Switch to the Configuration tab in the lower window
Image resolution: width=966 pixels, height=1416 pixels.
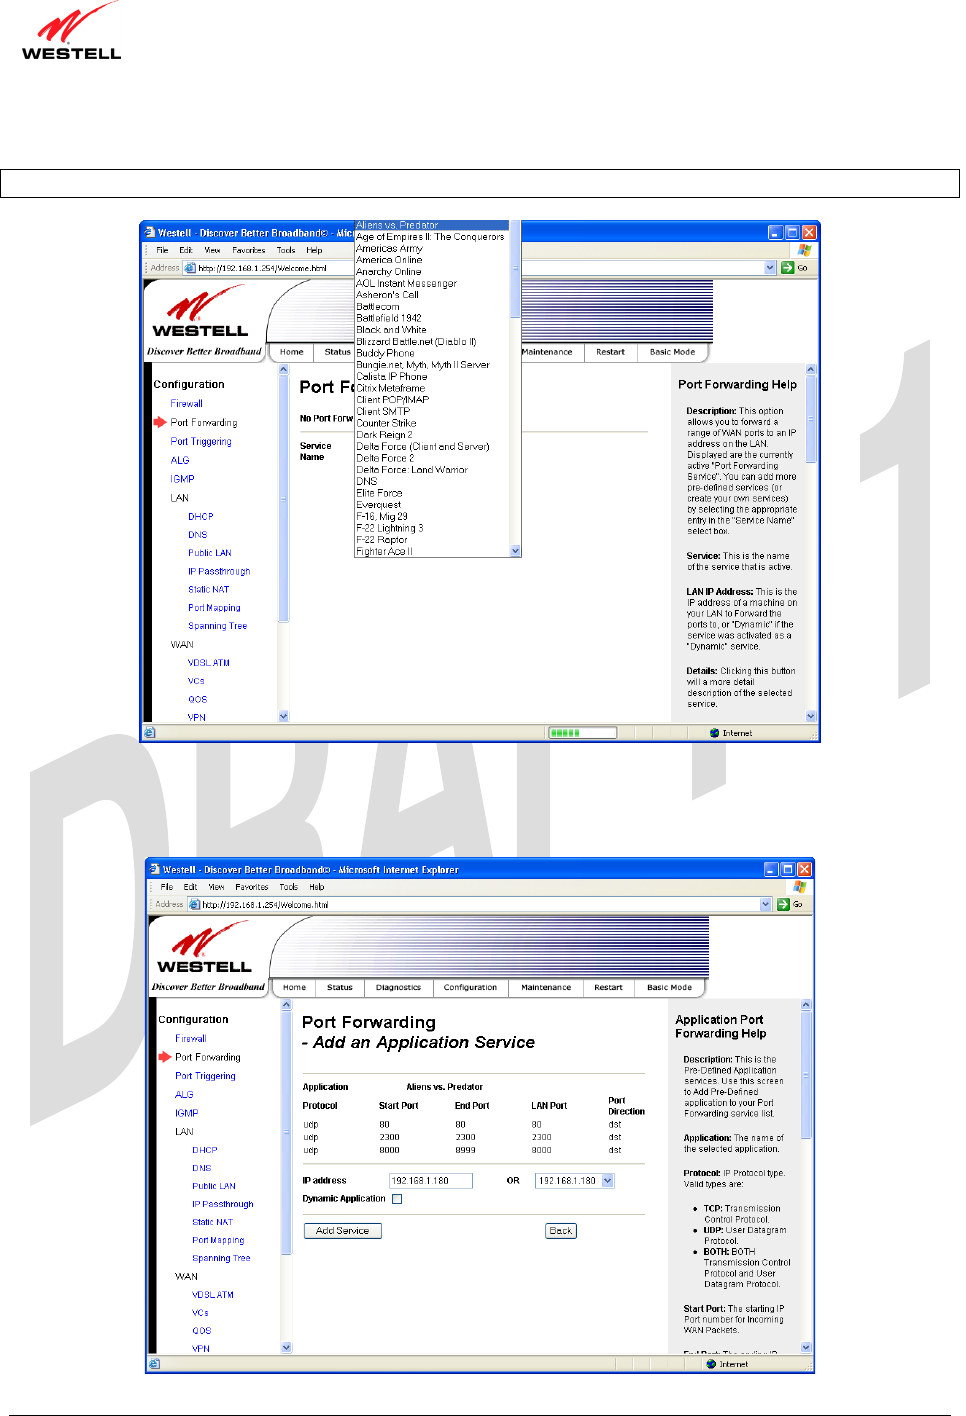pyautogui.click(x=470, y=987)
